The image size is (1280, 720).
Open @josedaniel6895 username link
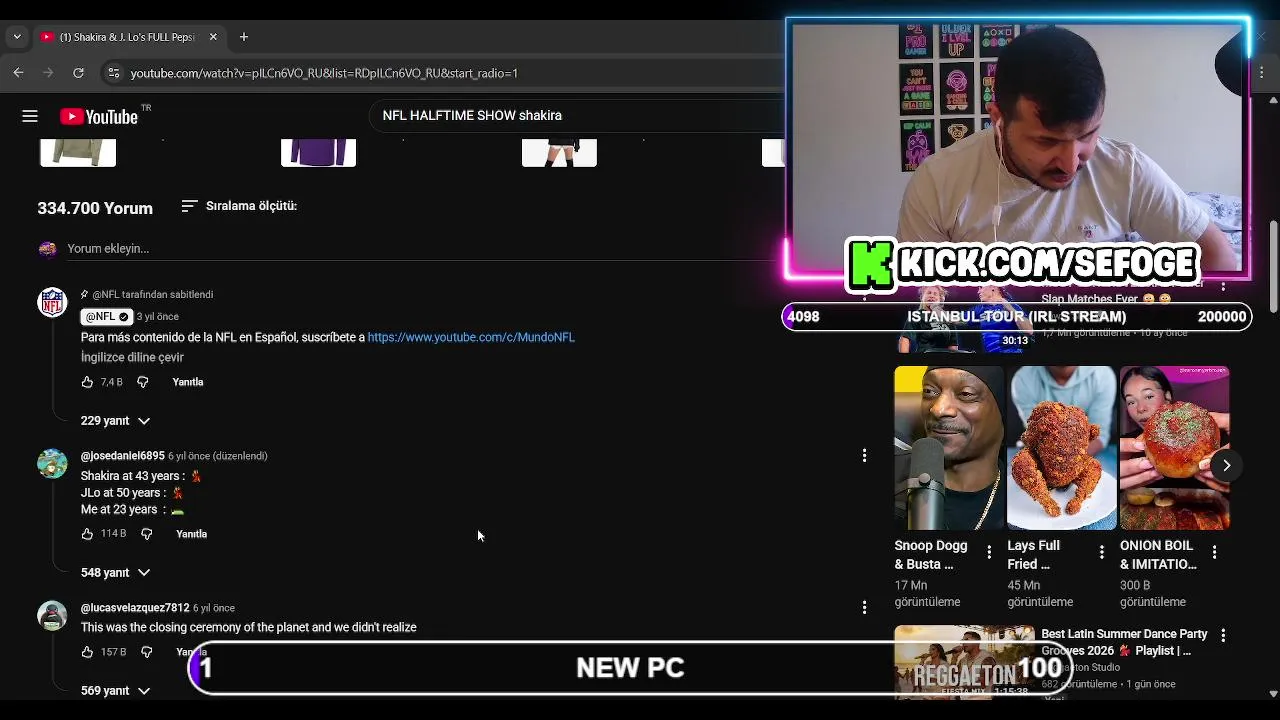123,456
